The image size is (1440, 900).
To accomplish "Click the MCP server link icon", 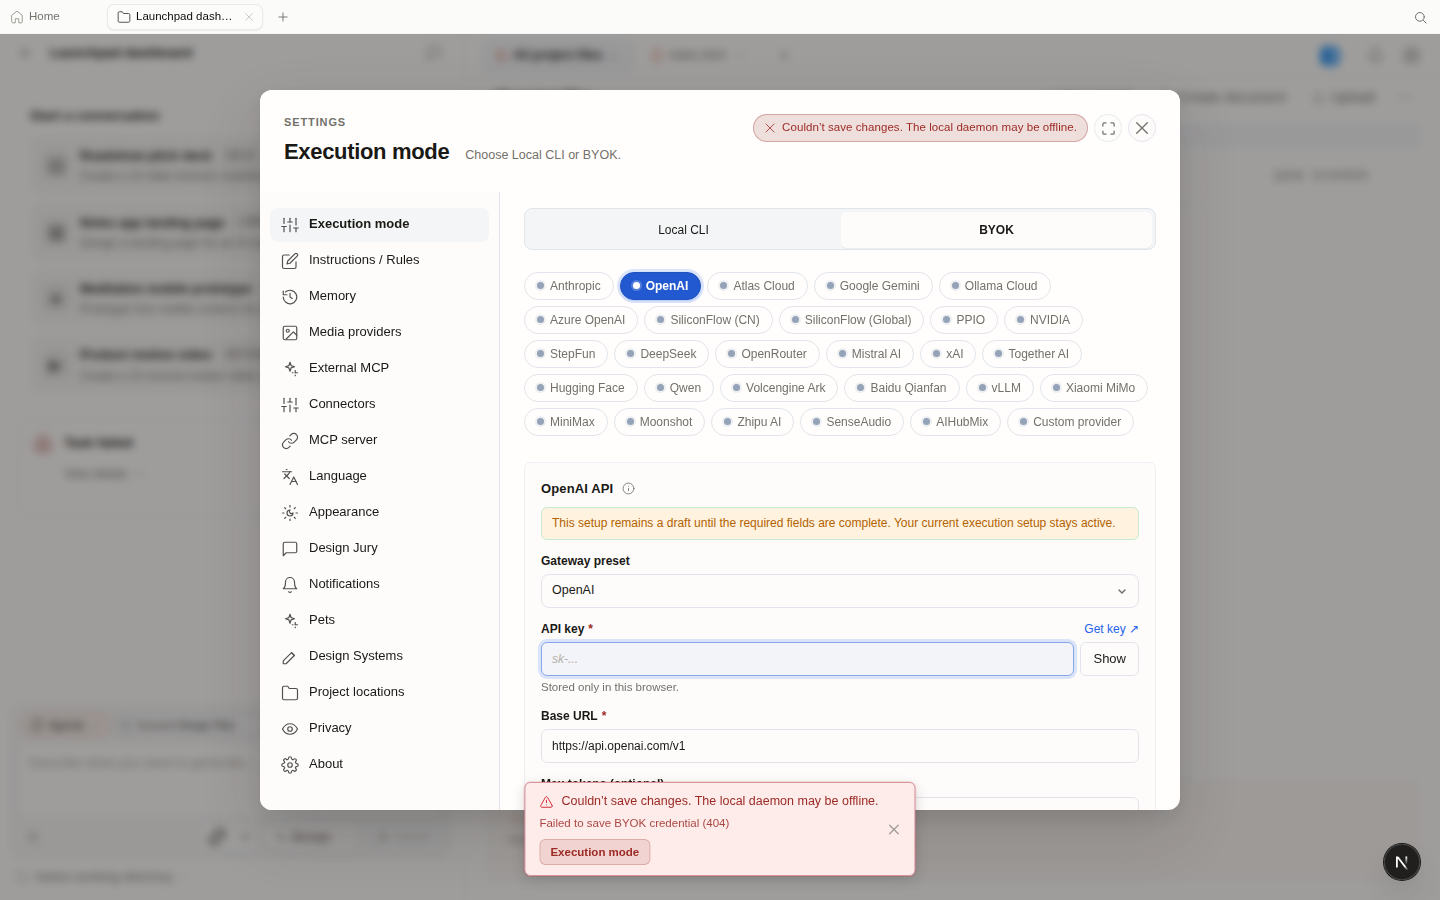I will tap(290, 441).
